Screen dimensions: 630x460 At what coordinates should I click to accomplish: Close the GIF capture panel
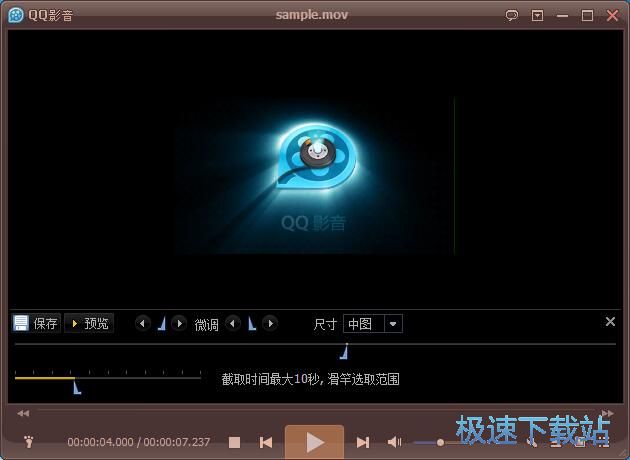coord(610,321)
